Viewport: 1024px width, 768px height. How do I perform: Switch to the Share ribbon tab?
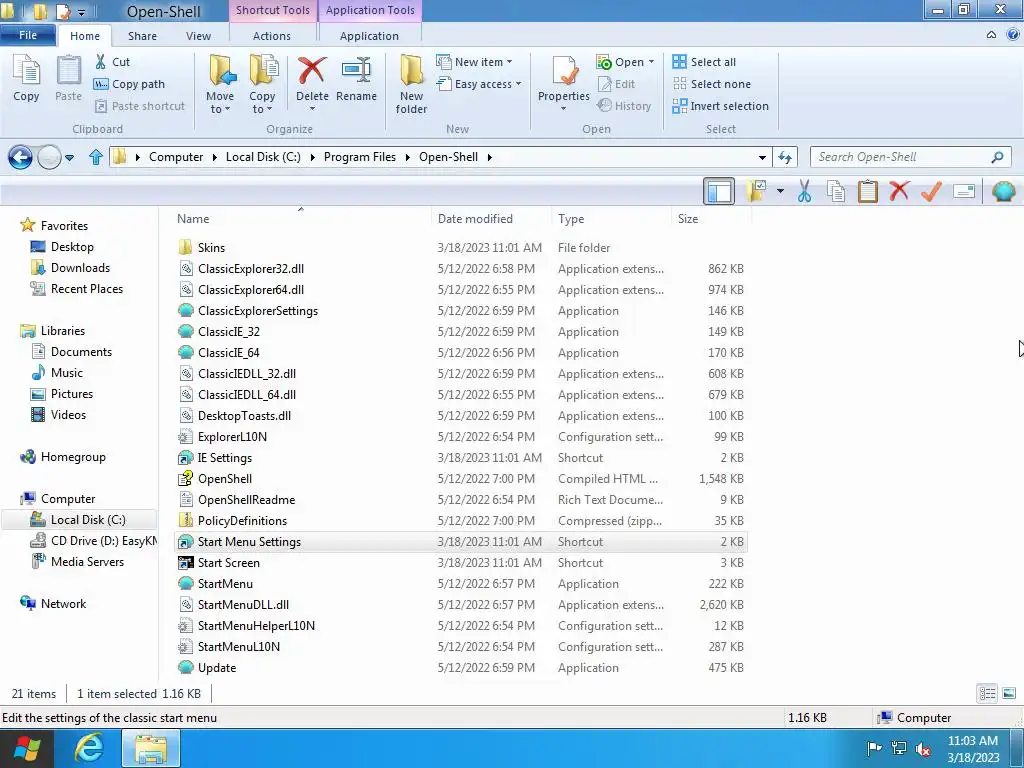point(142,36)
